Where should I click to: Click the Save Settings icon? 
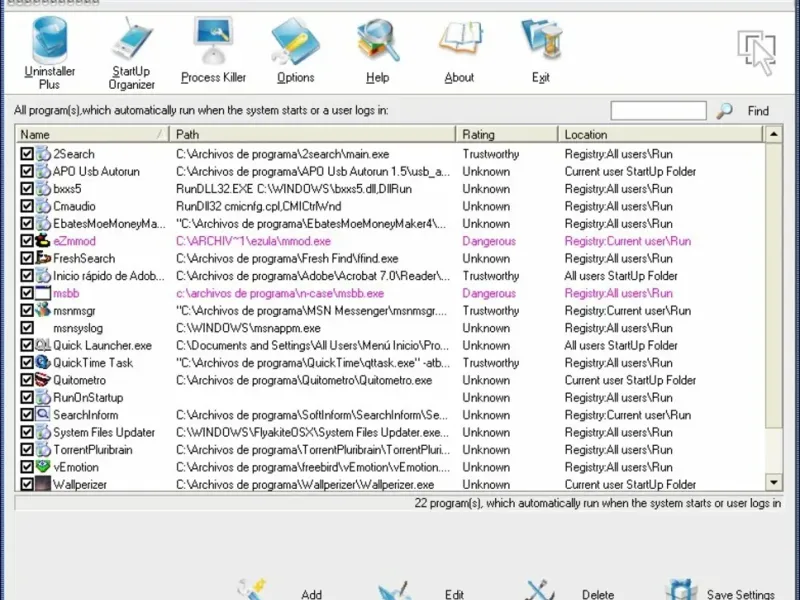(x=682, y=591)
